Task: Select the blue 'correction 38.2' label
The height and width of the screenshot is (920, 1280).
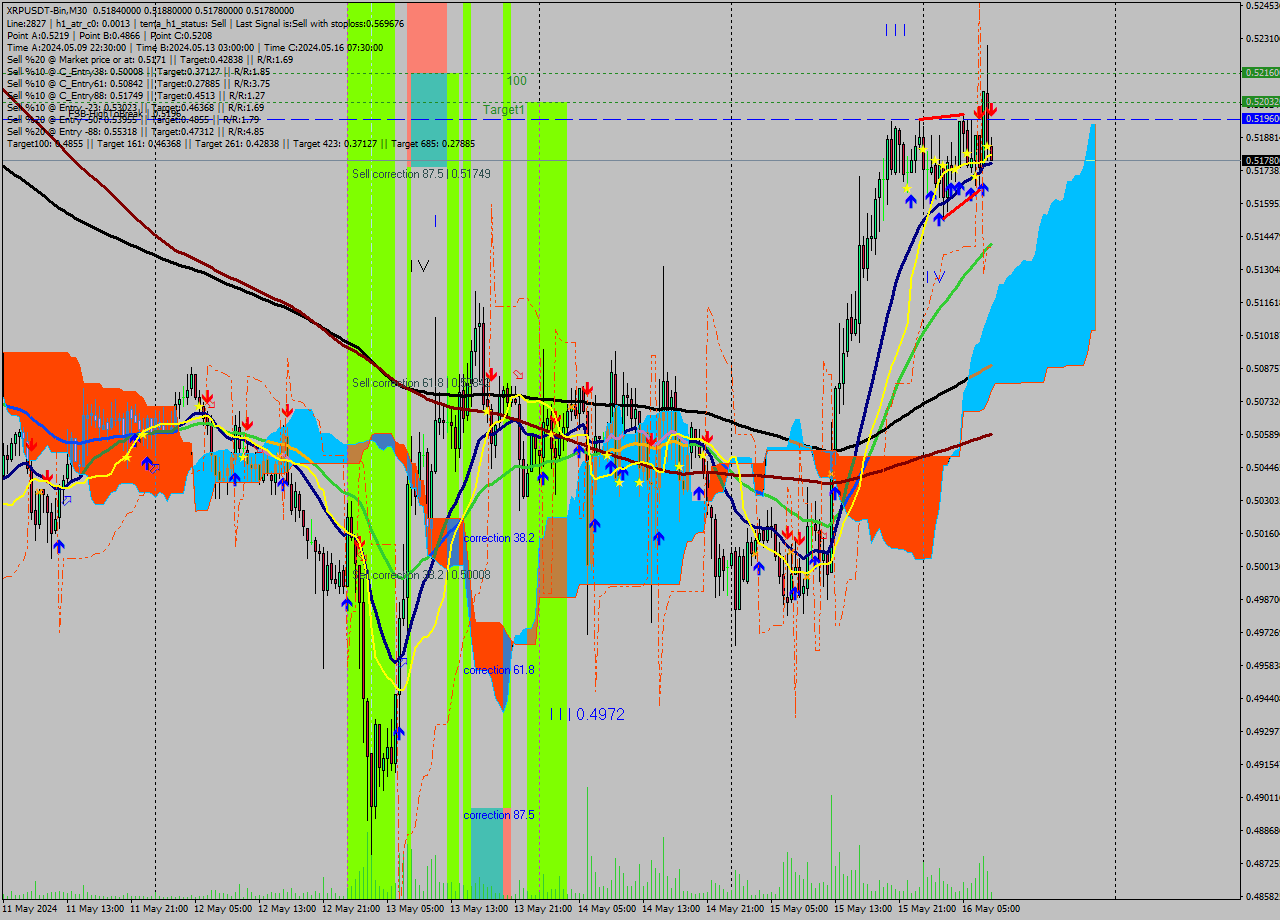Action: click(499, 538)
